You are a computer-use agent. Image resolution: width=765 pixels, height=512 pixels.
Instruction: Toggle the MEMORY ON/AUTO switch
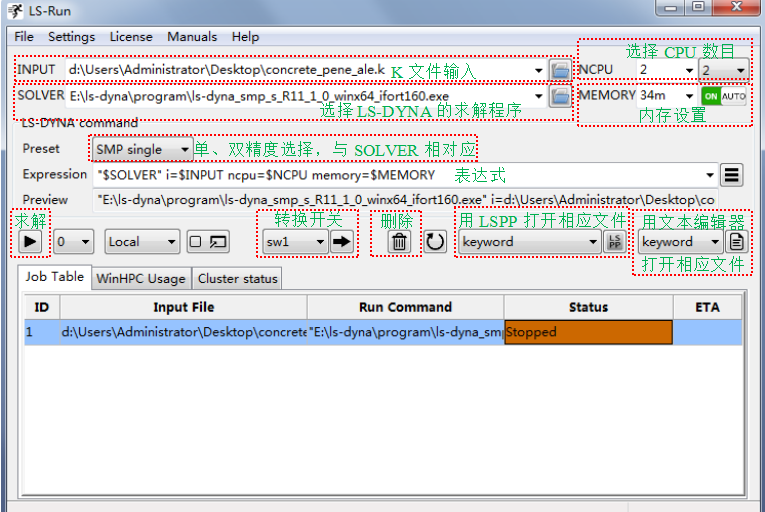click(x=723, y=96)
